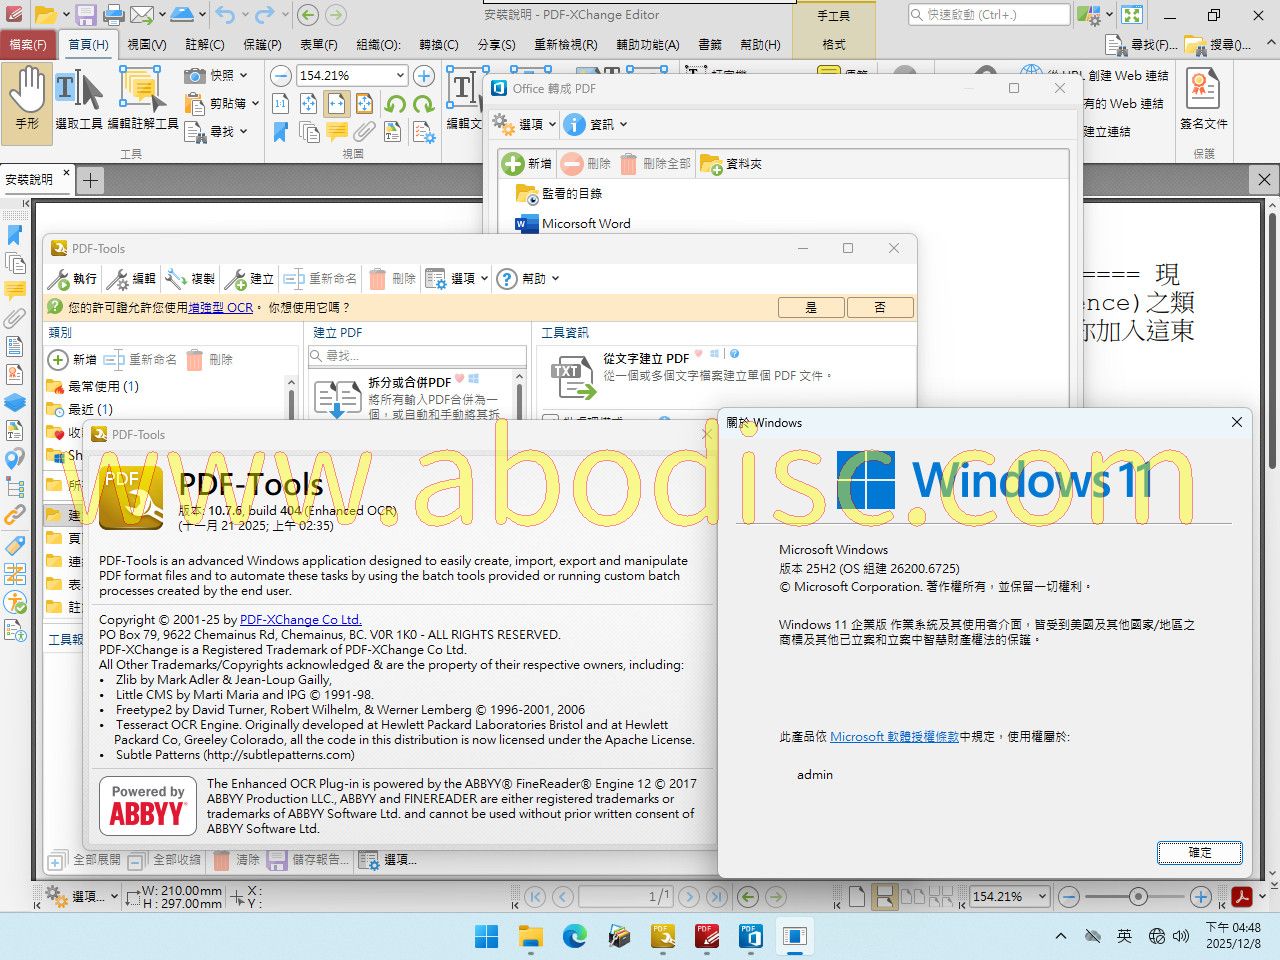The image size is (1280, 960).
Task: Open the 轉換(C) ribbon tab
Action: click(x=438, y=44)
